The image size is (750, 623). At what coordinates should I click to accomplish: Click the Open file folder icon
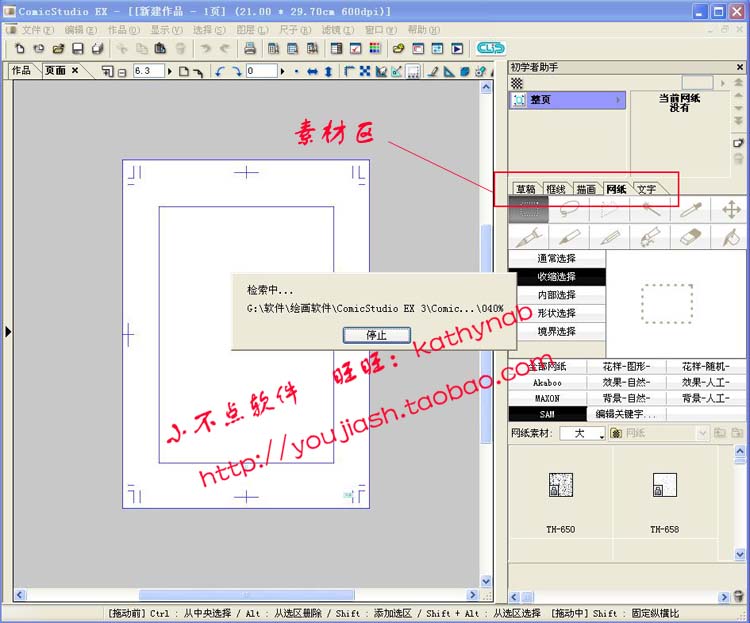[x=58, y=48]
